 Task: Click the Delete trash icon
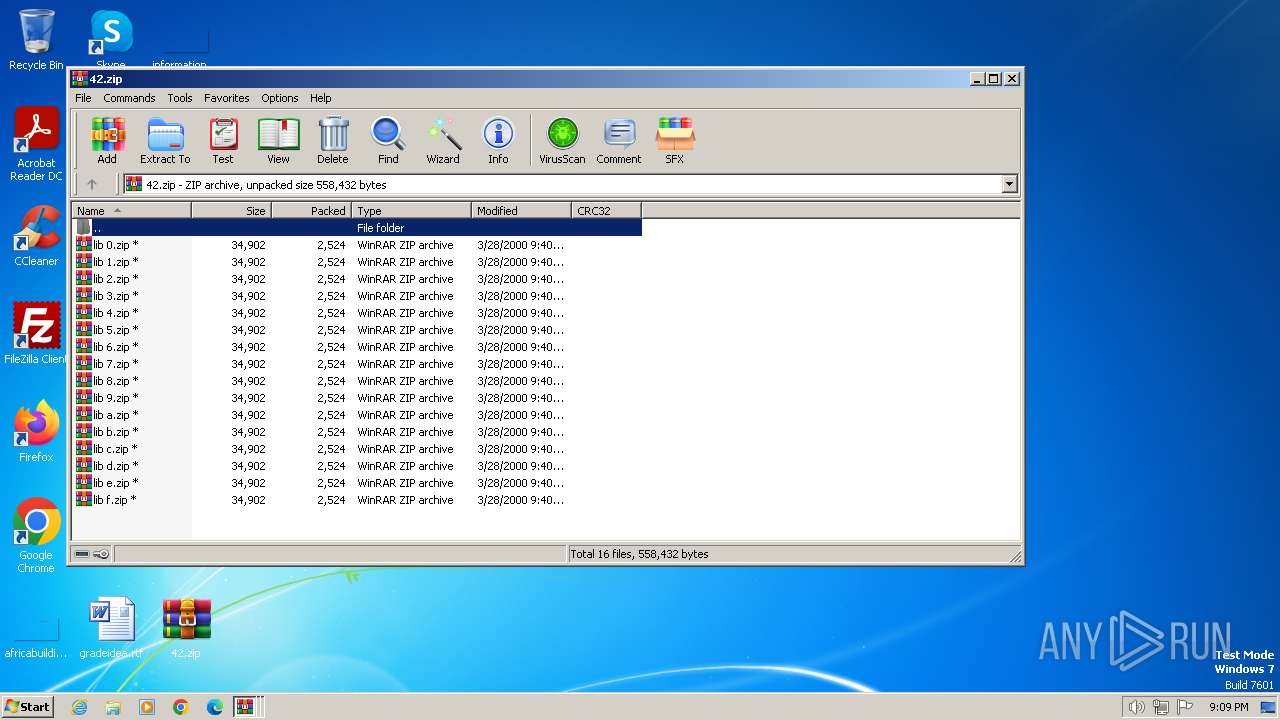coord(333,140)
